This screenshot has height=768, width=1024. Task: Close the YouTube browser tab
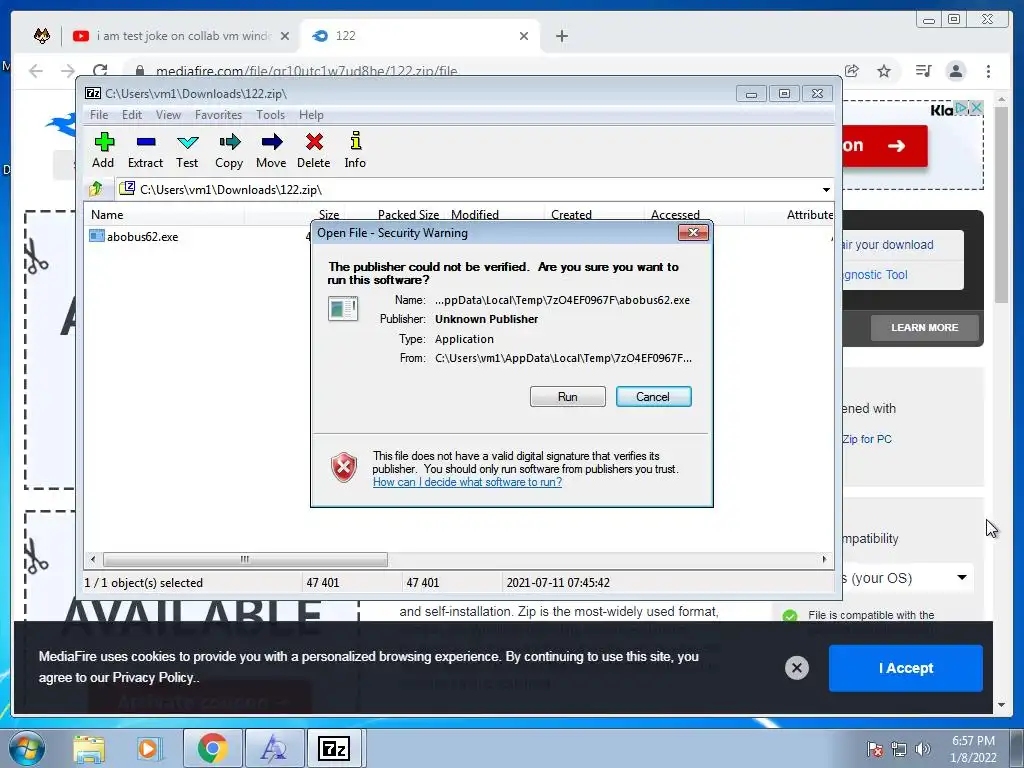click(285, 36)
